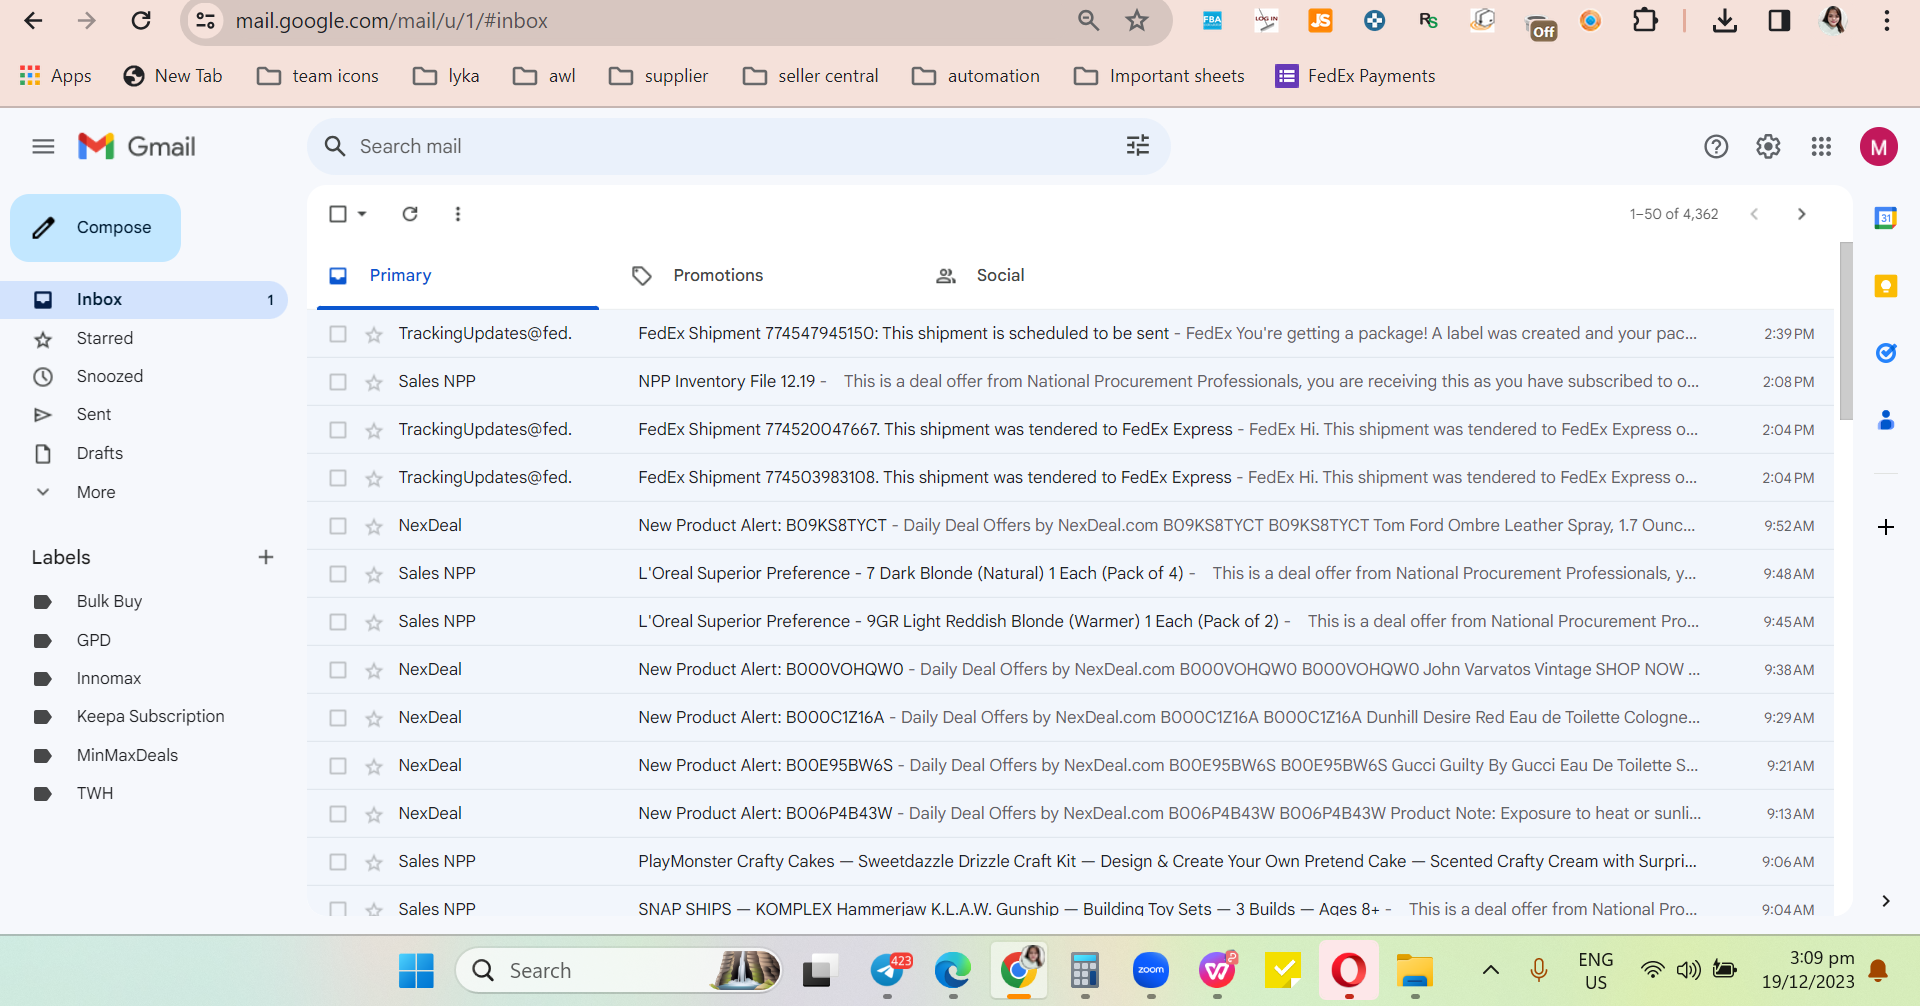
Task: Select the FedEx Shipment 774503983108 email checkbox
Action: (338, 478)
